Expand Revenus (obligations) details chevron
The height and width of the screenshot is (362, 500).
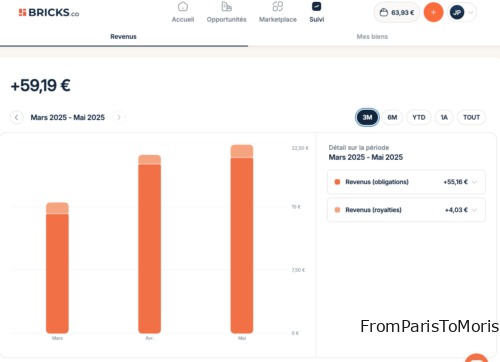(475, 182)
